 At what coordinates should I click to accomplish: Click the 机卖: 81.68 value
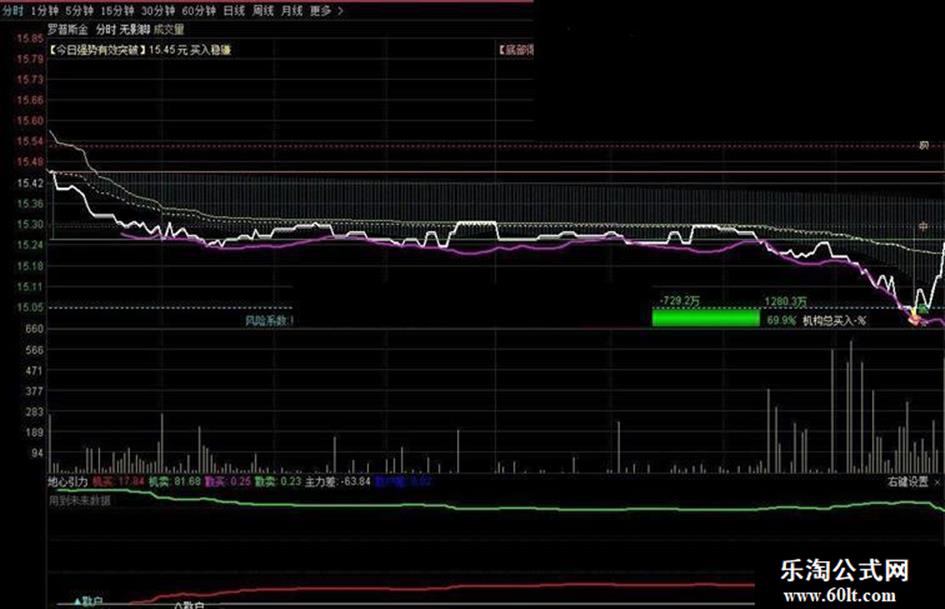[175, 482]
